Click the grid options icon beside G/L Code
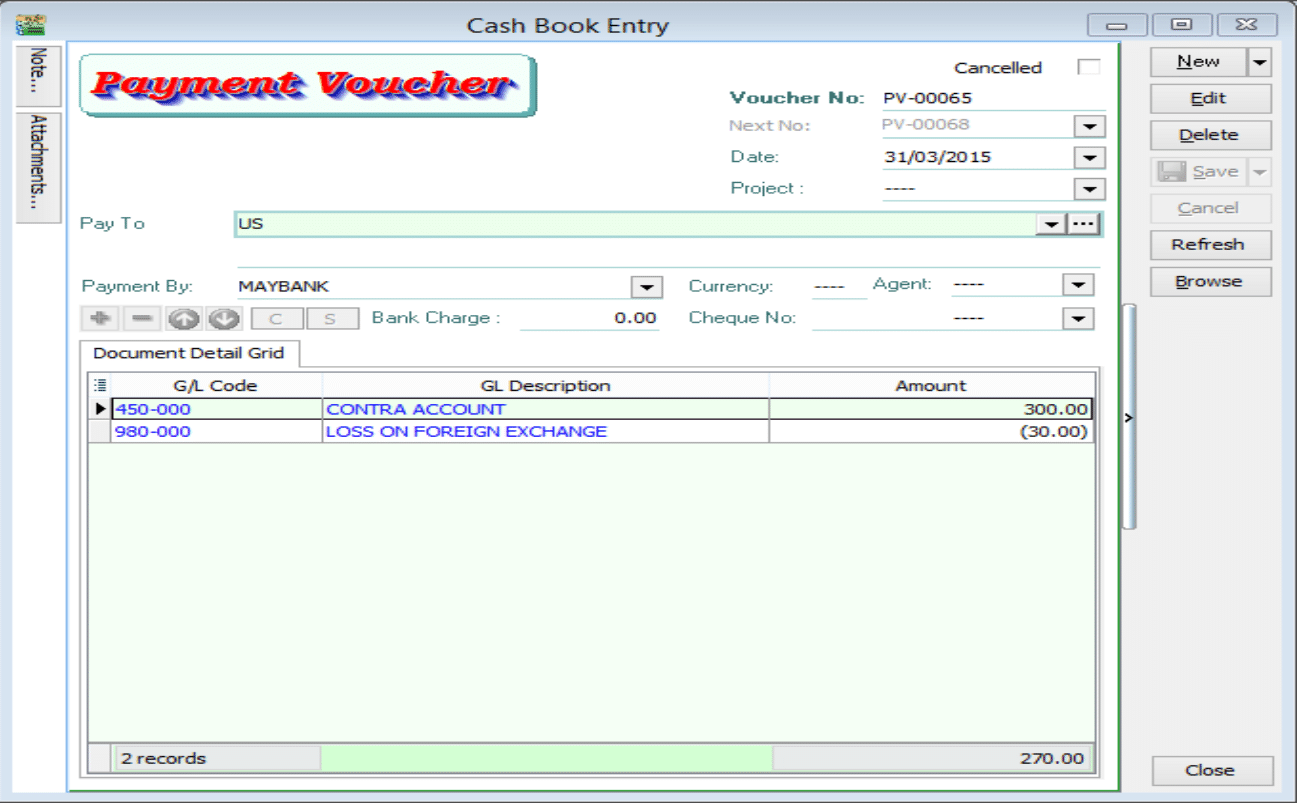The height and width of the screenshot is (805, 1298). coord(99,385)
